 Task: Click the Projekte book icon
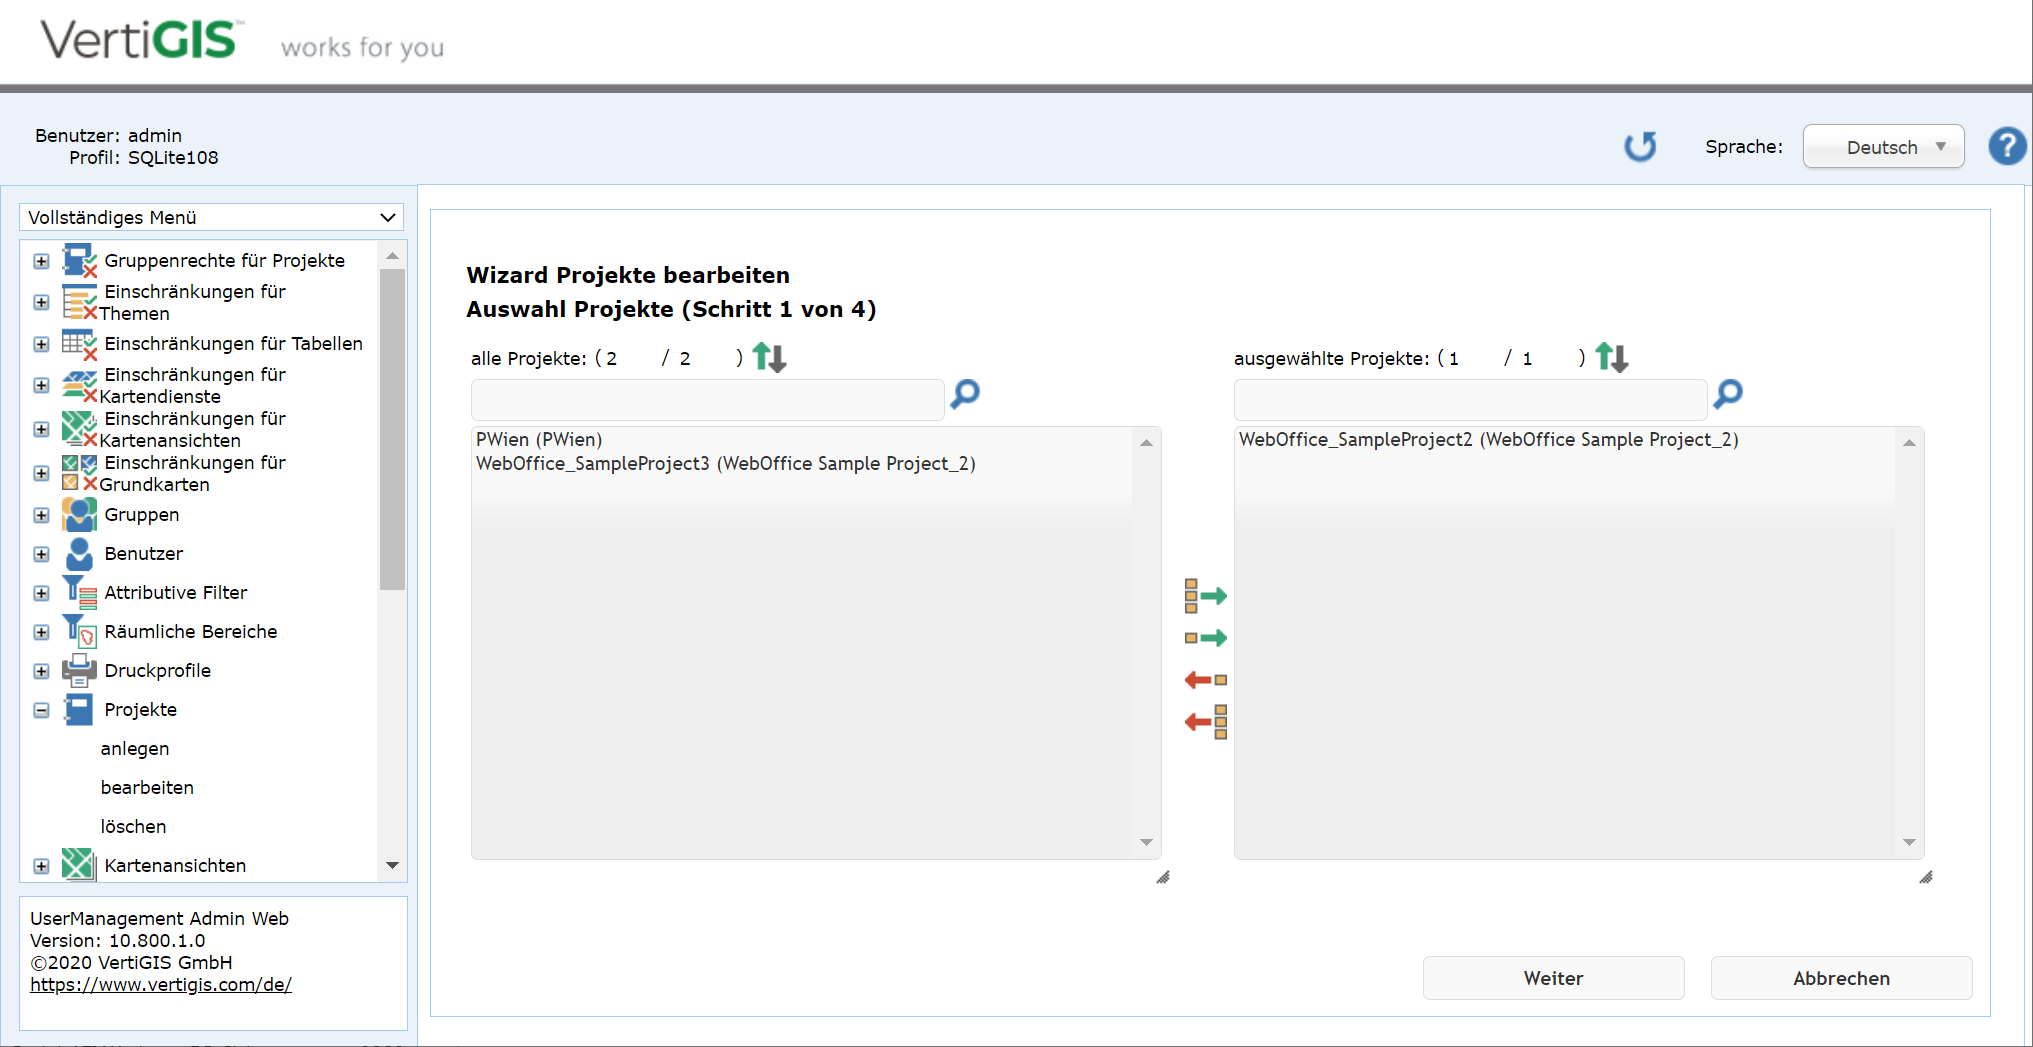pyautogui.click(x=79, y=710)
